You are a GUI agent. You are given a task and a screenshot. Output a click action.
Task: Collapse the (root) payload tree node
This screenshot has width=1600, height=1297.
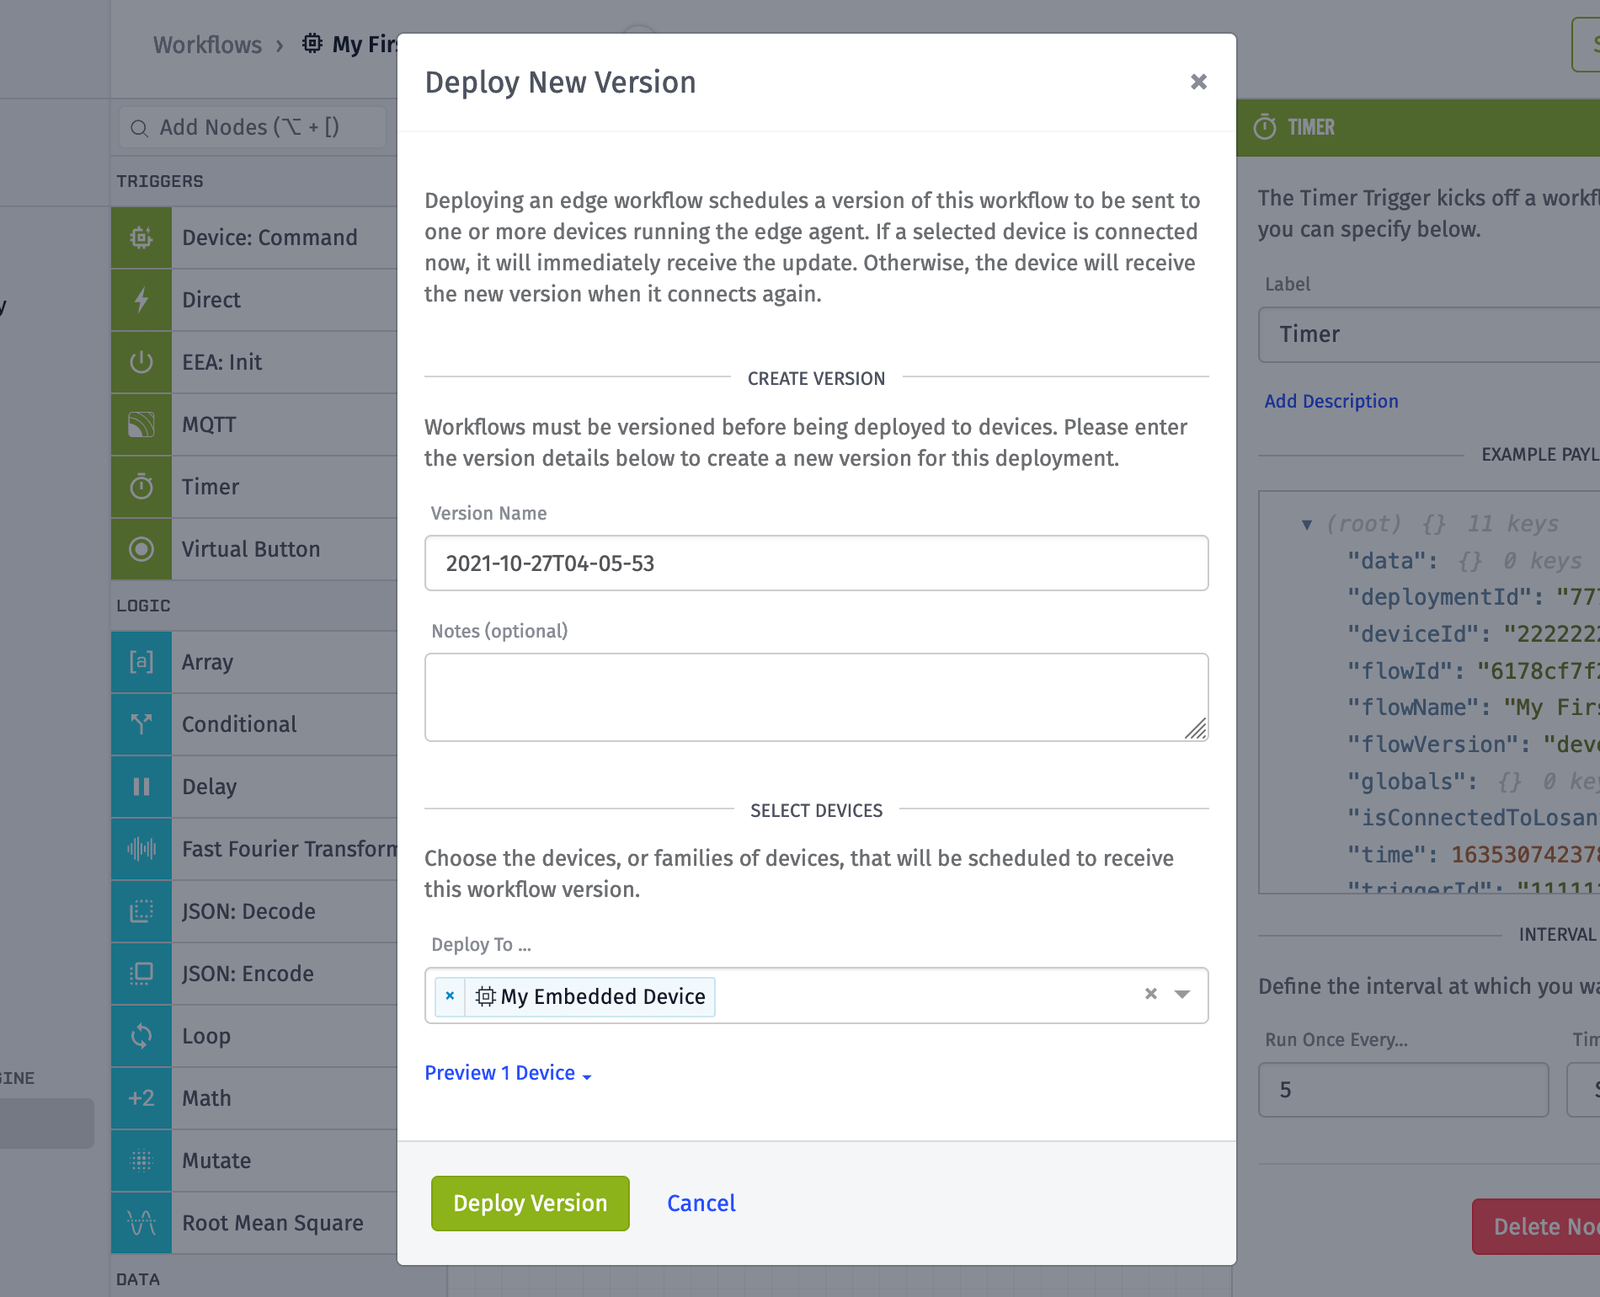tap(1307, 524)
